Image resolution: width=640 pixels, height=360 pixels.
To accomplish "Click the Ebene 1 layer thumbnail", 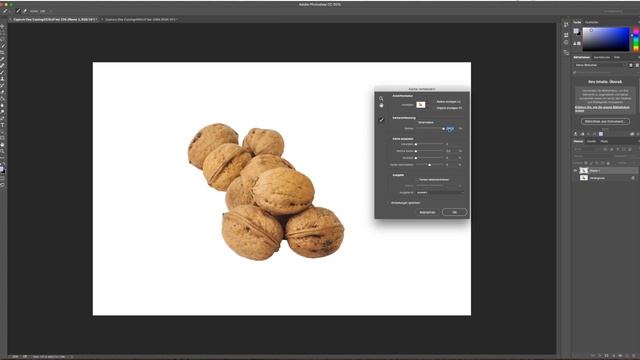I will (x=584, y=171).
